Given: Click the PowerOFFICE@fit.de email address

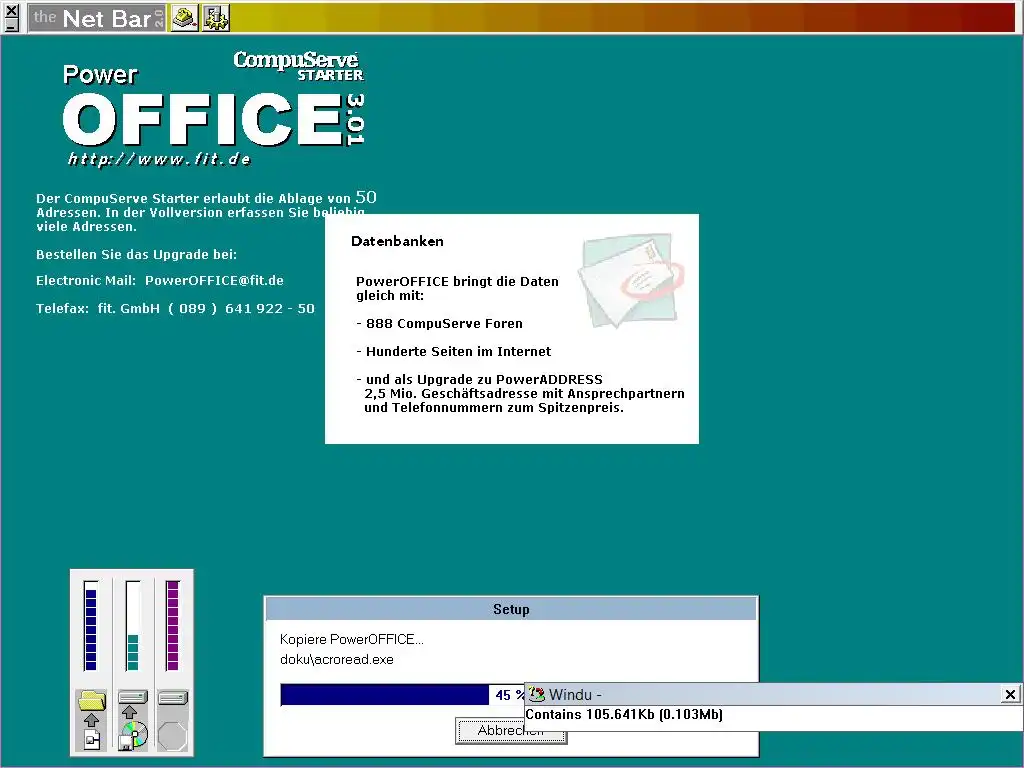Looking at the screenshot, I should [x=214, y=281].
